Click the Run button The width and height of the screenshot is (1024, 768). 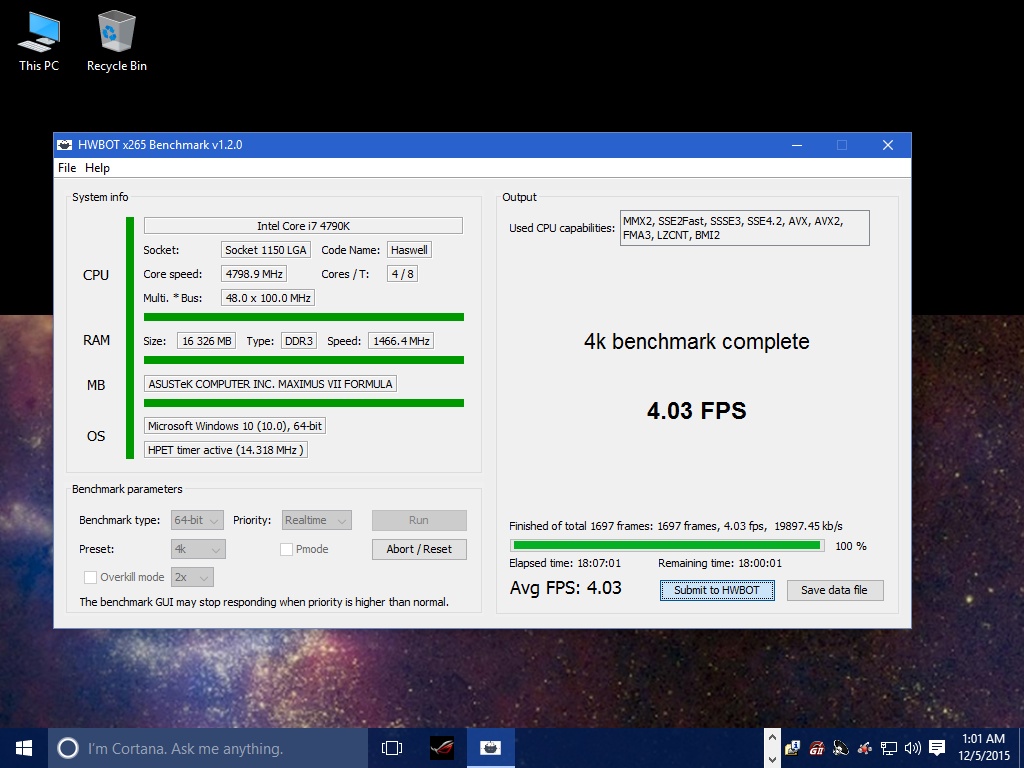point(419,520)
